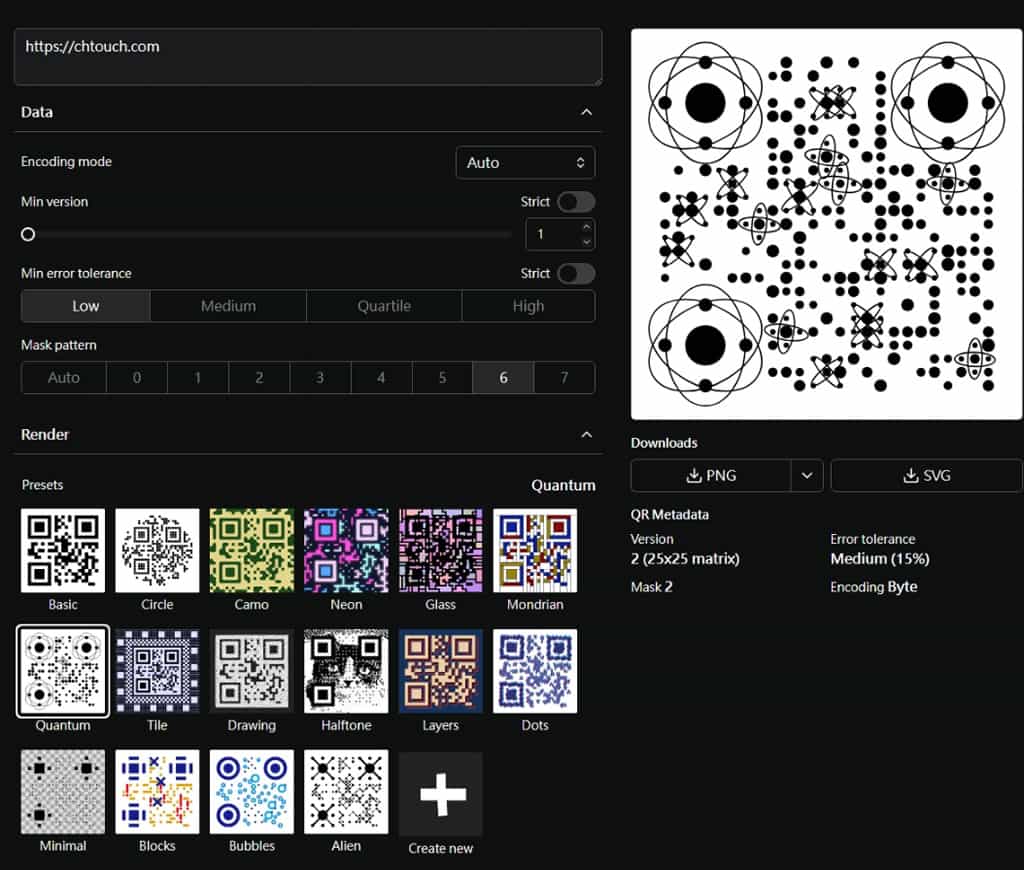Viewport: 1024px width, 870px height.
Task: Select mask pattern 0
Action: [x=137, y=378]
